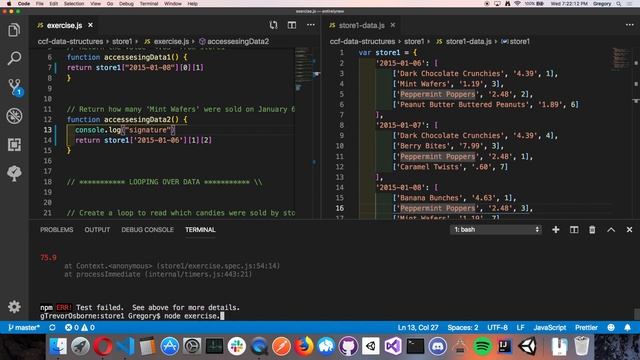Open the Extensions view in activity bar

tap(14, 144)
